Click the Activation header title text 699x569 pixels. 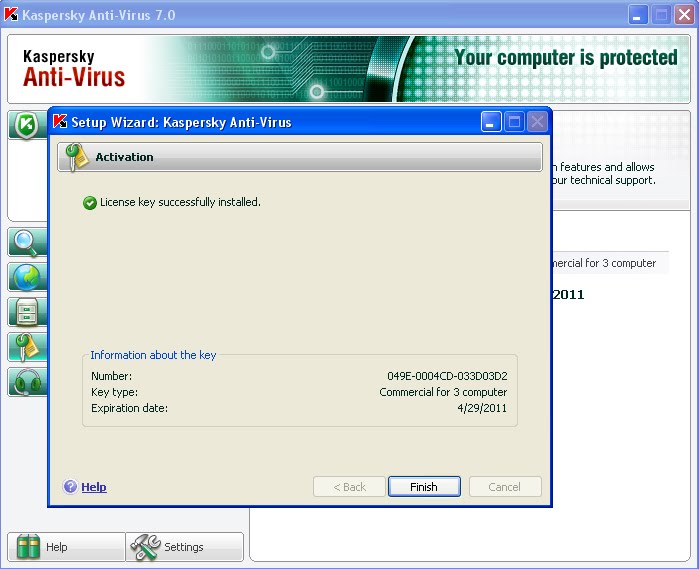point(124,157)
